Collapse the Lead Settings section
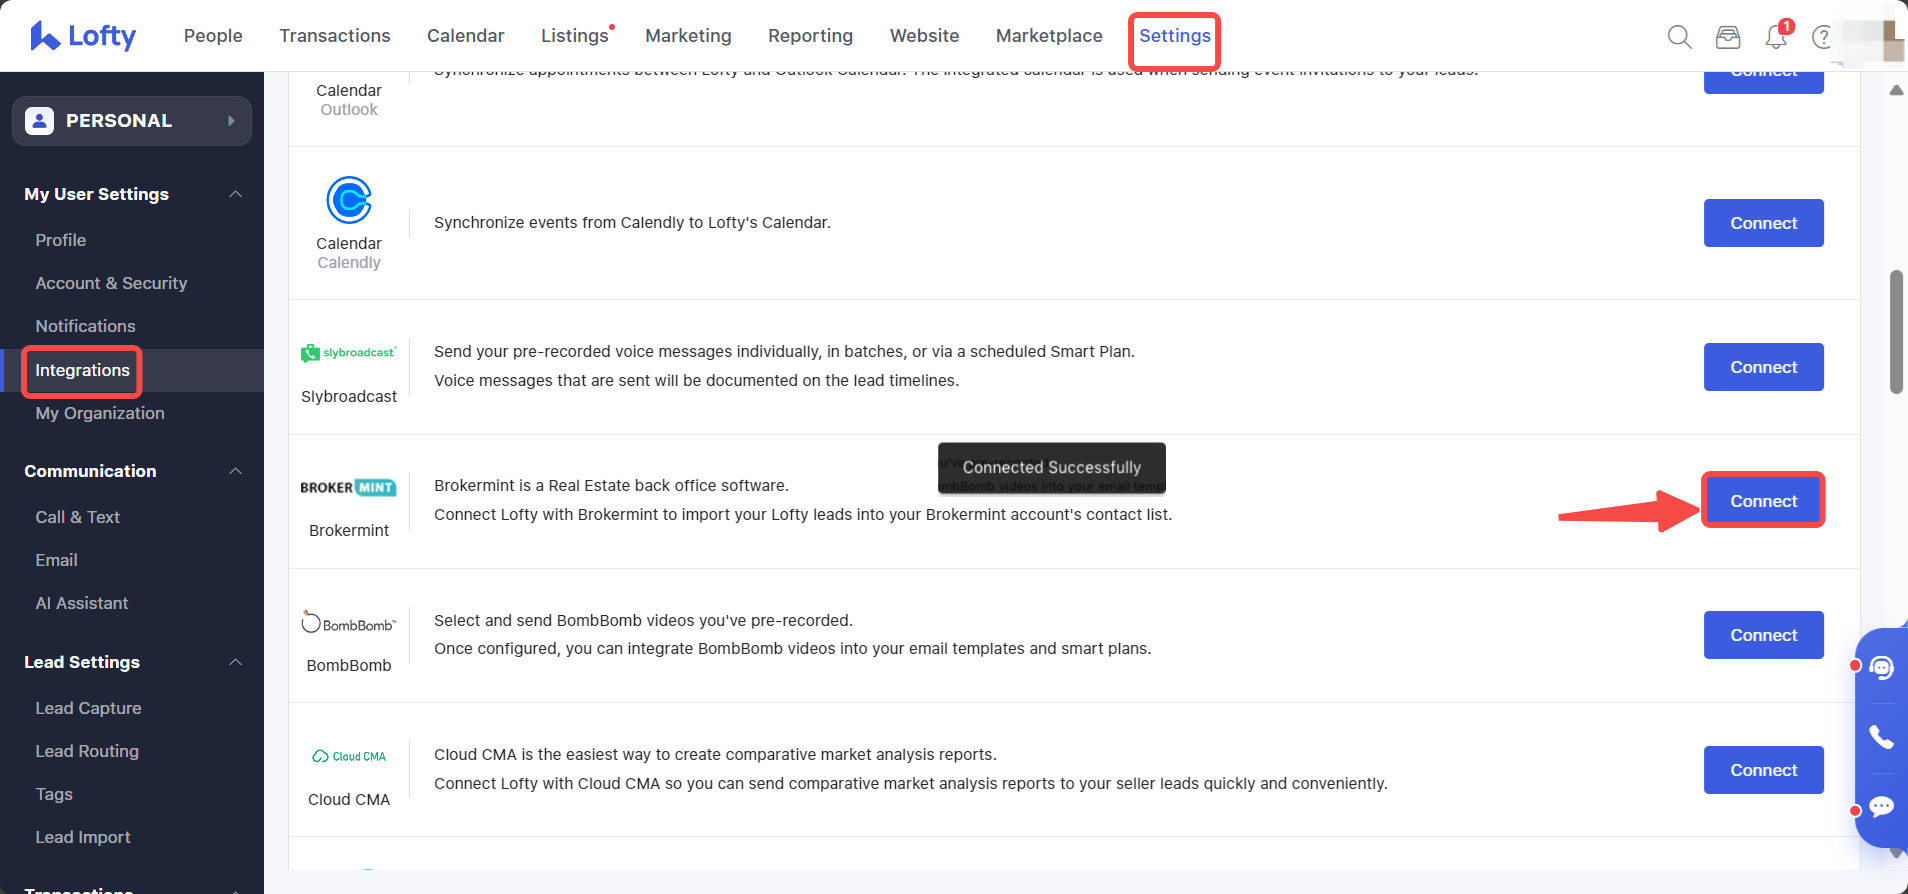 [x=236, y=662]
